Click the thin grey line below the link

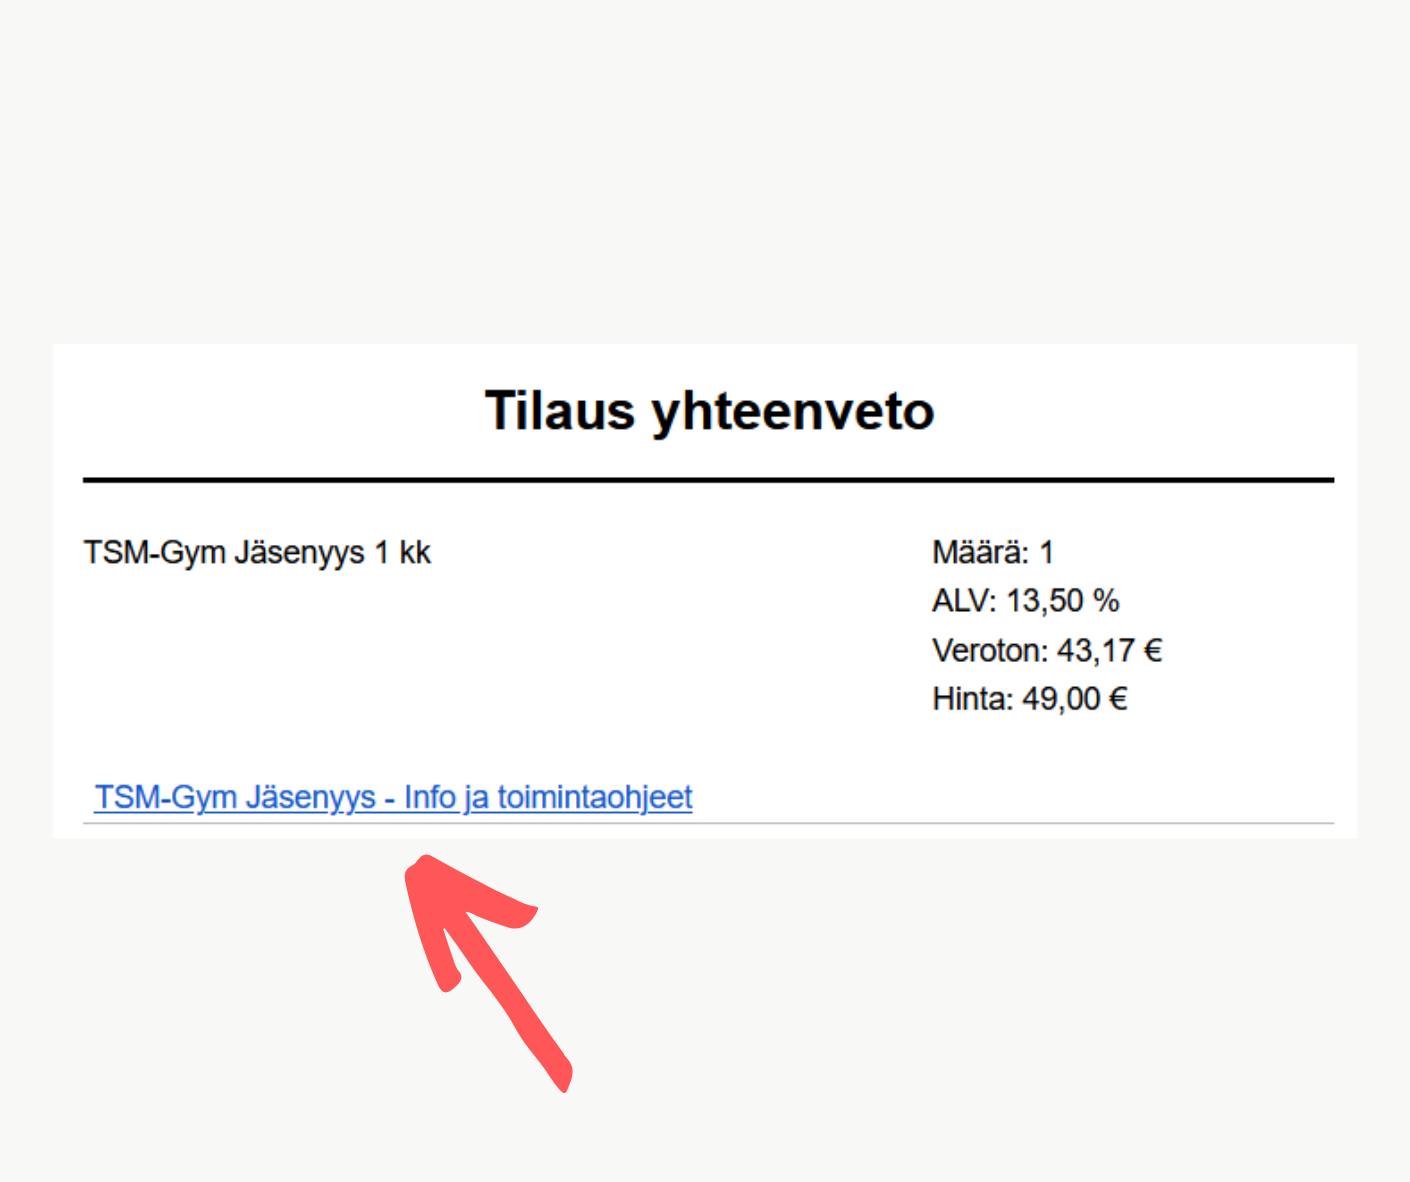[708, 824]
